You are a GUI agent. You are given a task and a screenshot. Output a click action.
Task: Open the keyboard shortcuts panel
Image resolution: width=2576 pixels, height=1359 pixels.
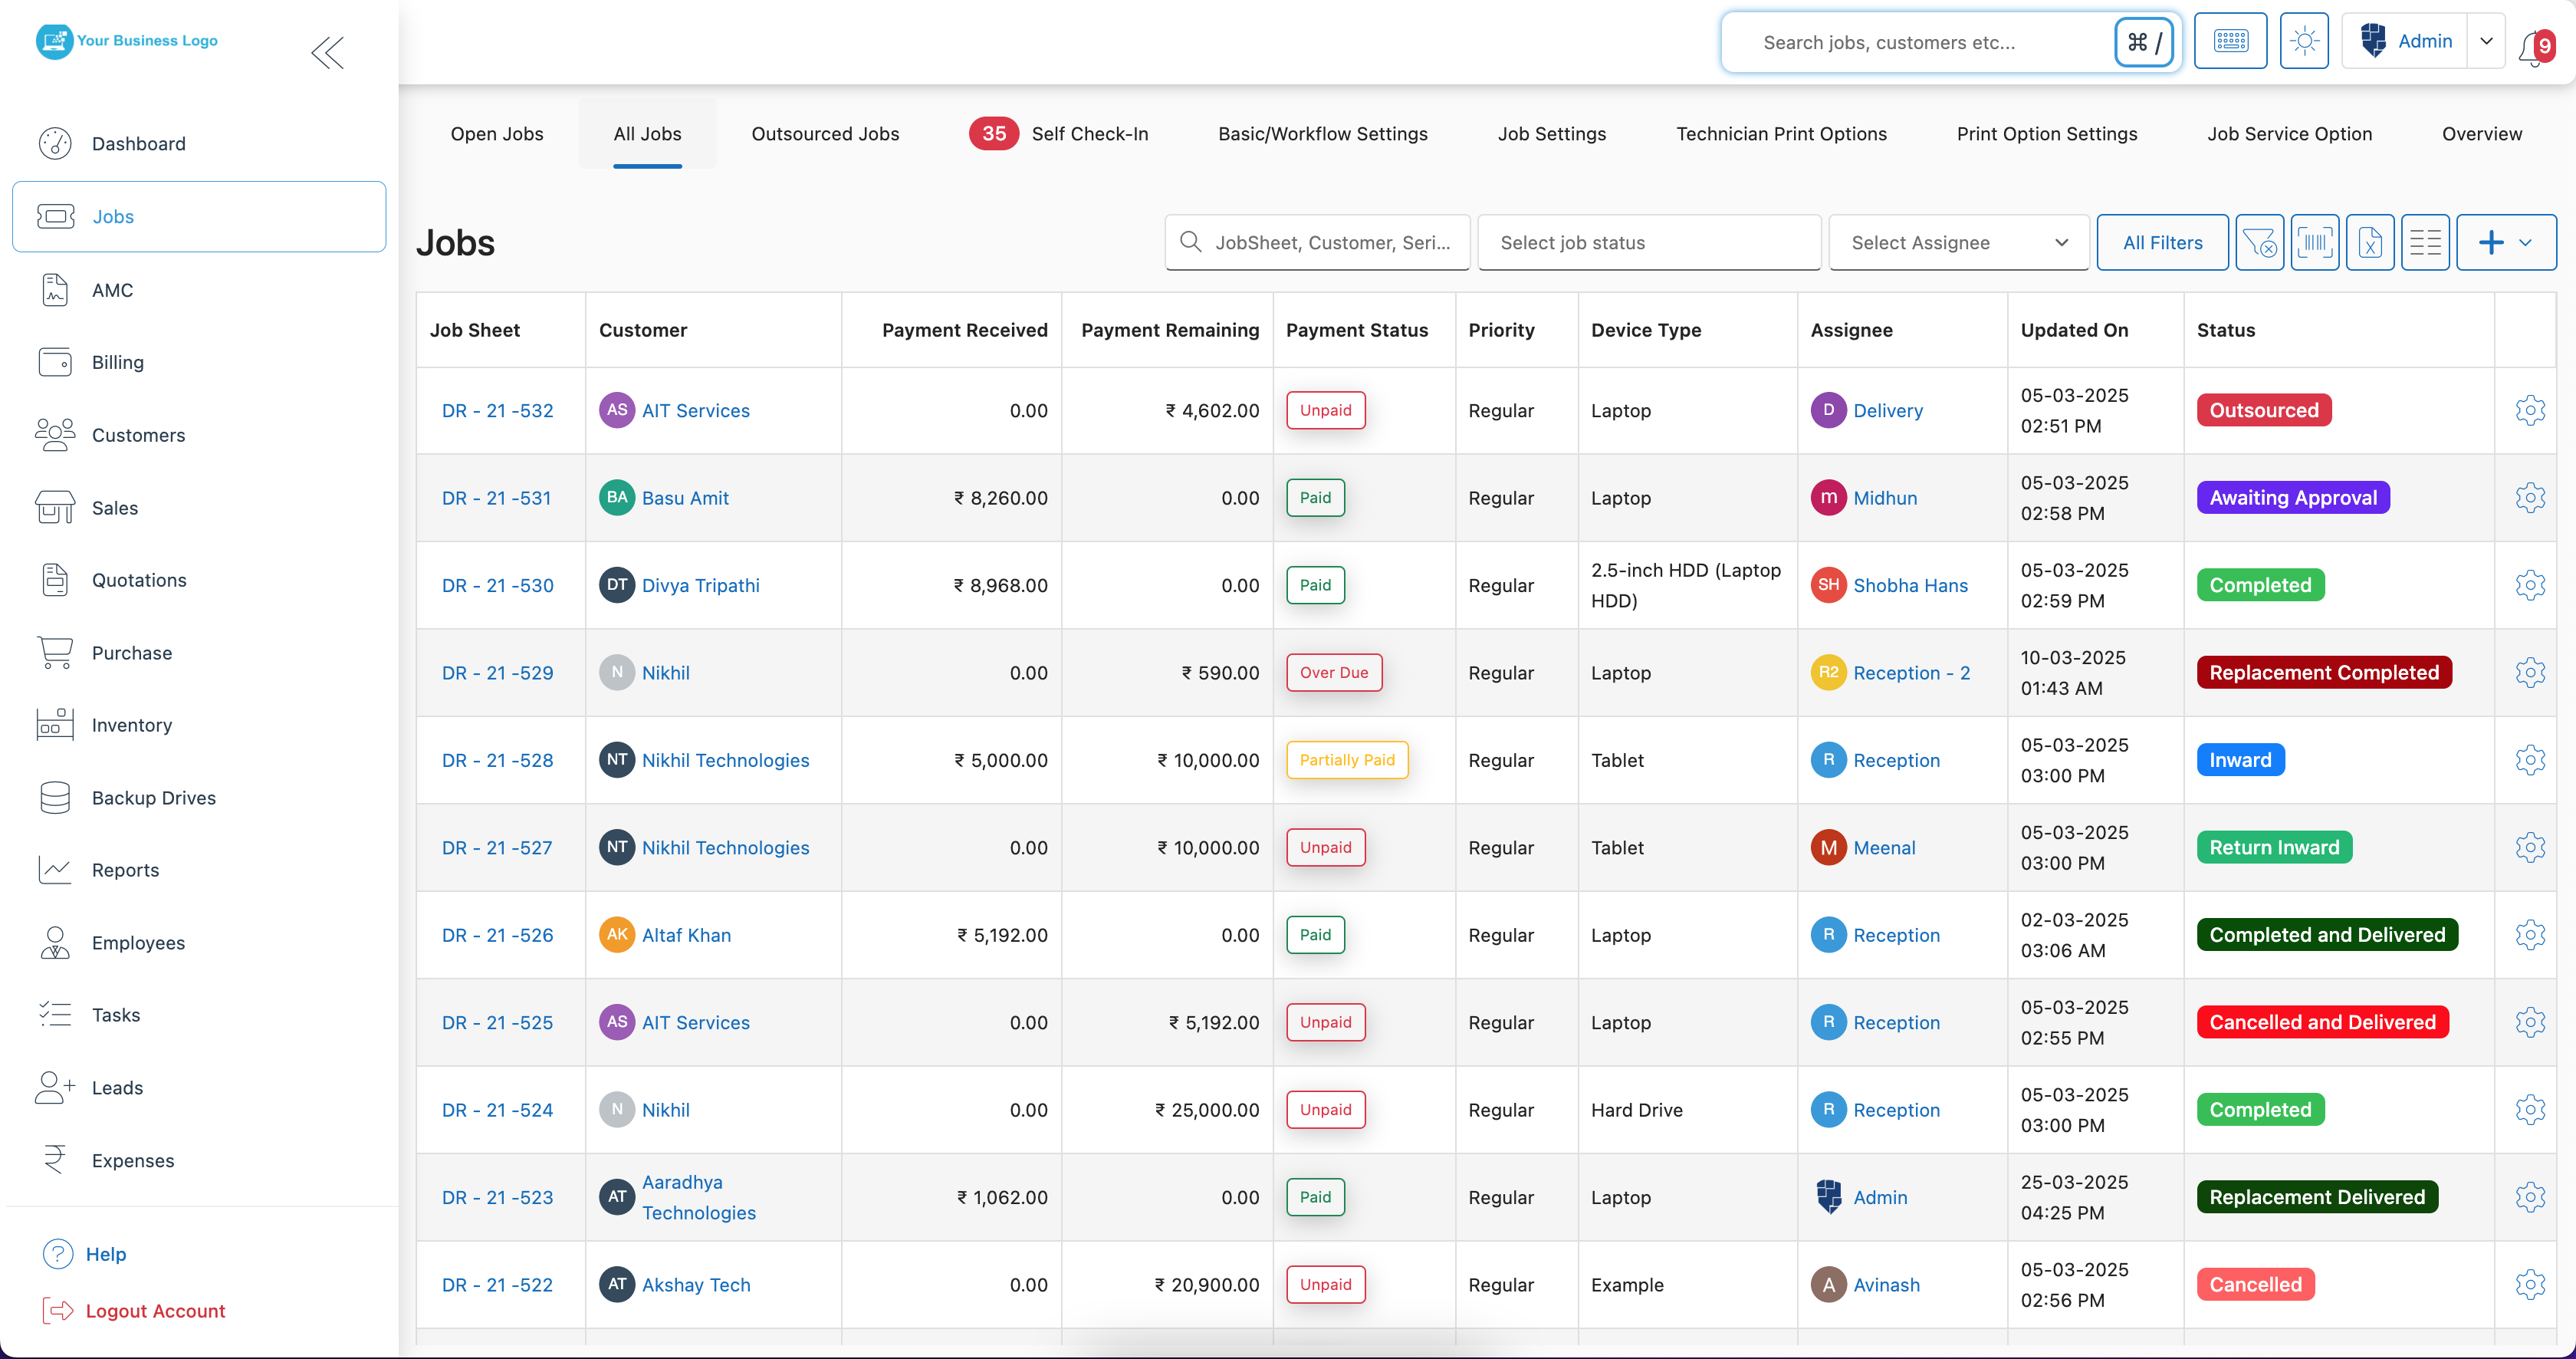pos(2231,41)
